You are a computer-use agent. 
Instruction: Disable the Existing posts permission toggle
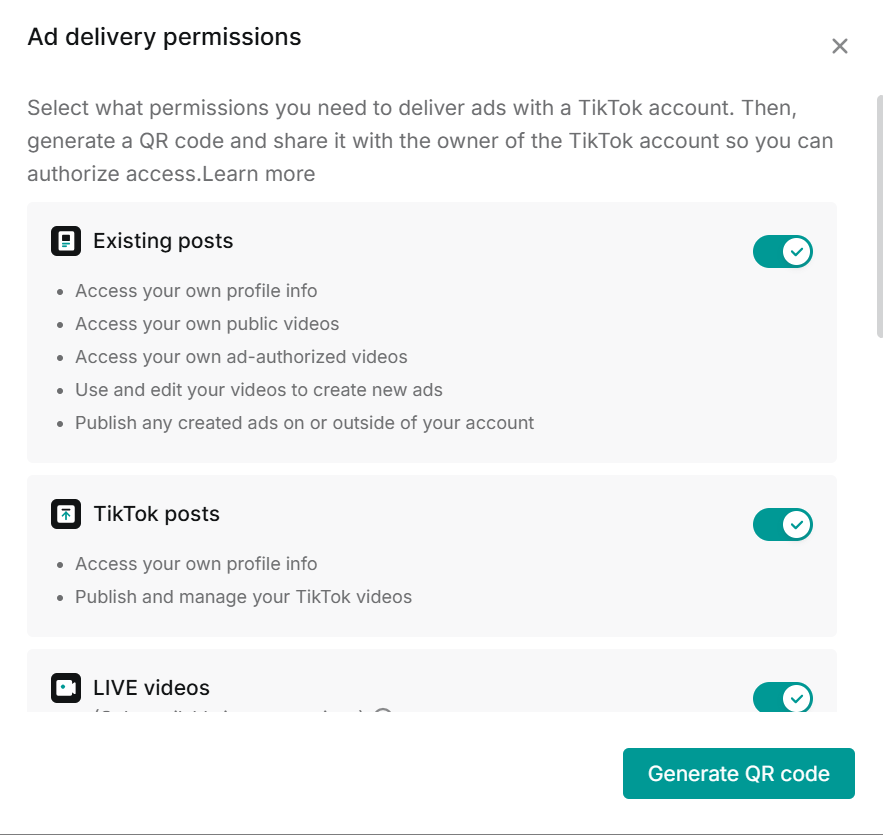pyautogui.click(x=783, y=252)
